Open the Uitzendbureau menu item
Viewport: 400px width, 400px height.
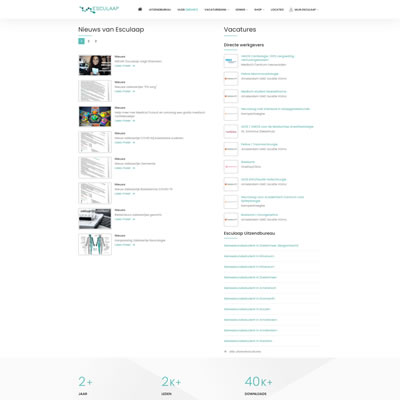(x=160, y=10)
